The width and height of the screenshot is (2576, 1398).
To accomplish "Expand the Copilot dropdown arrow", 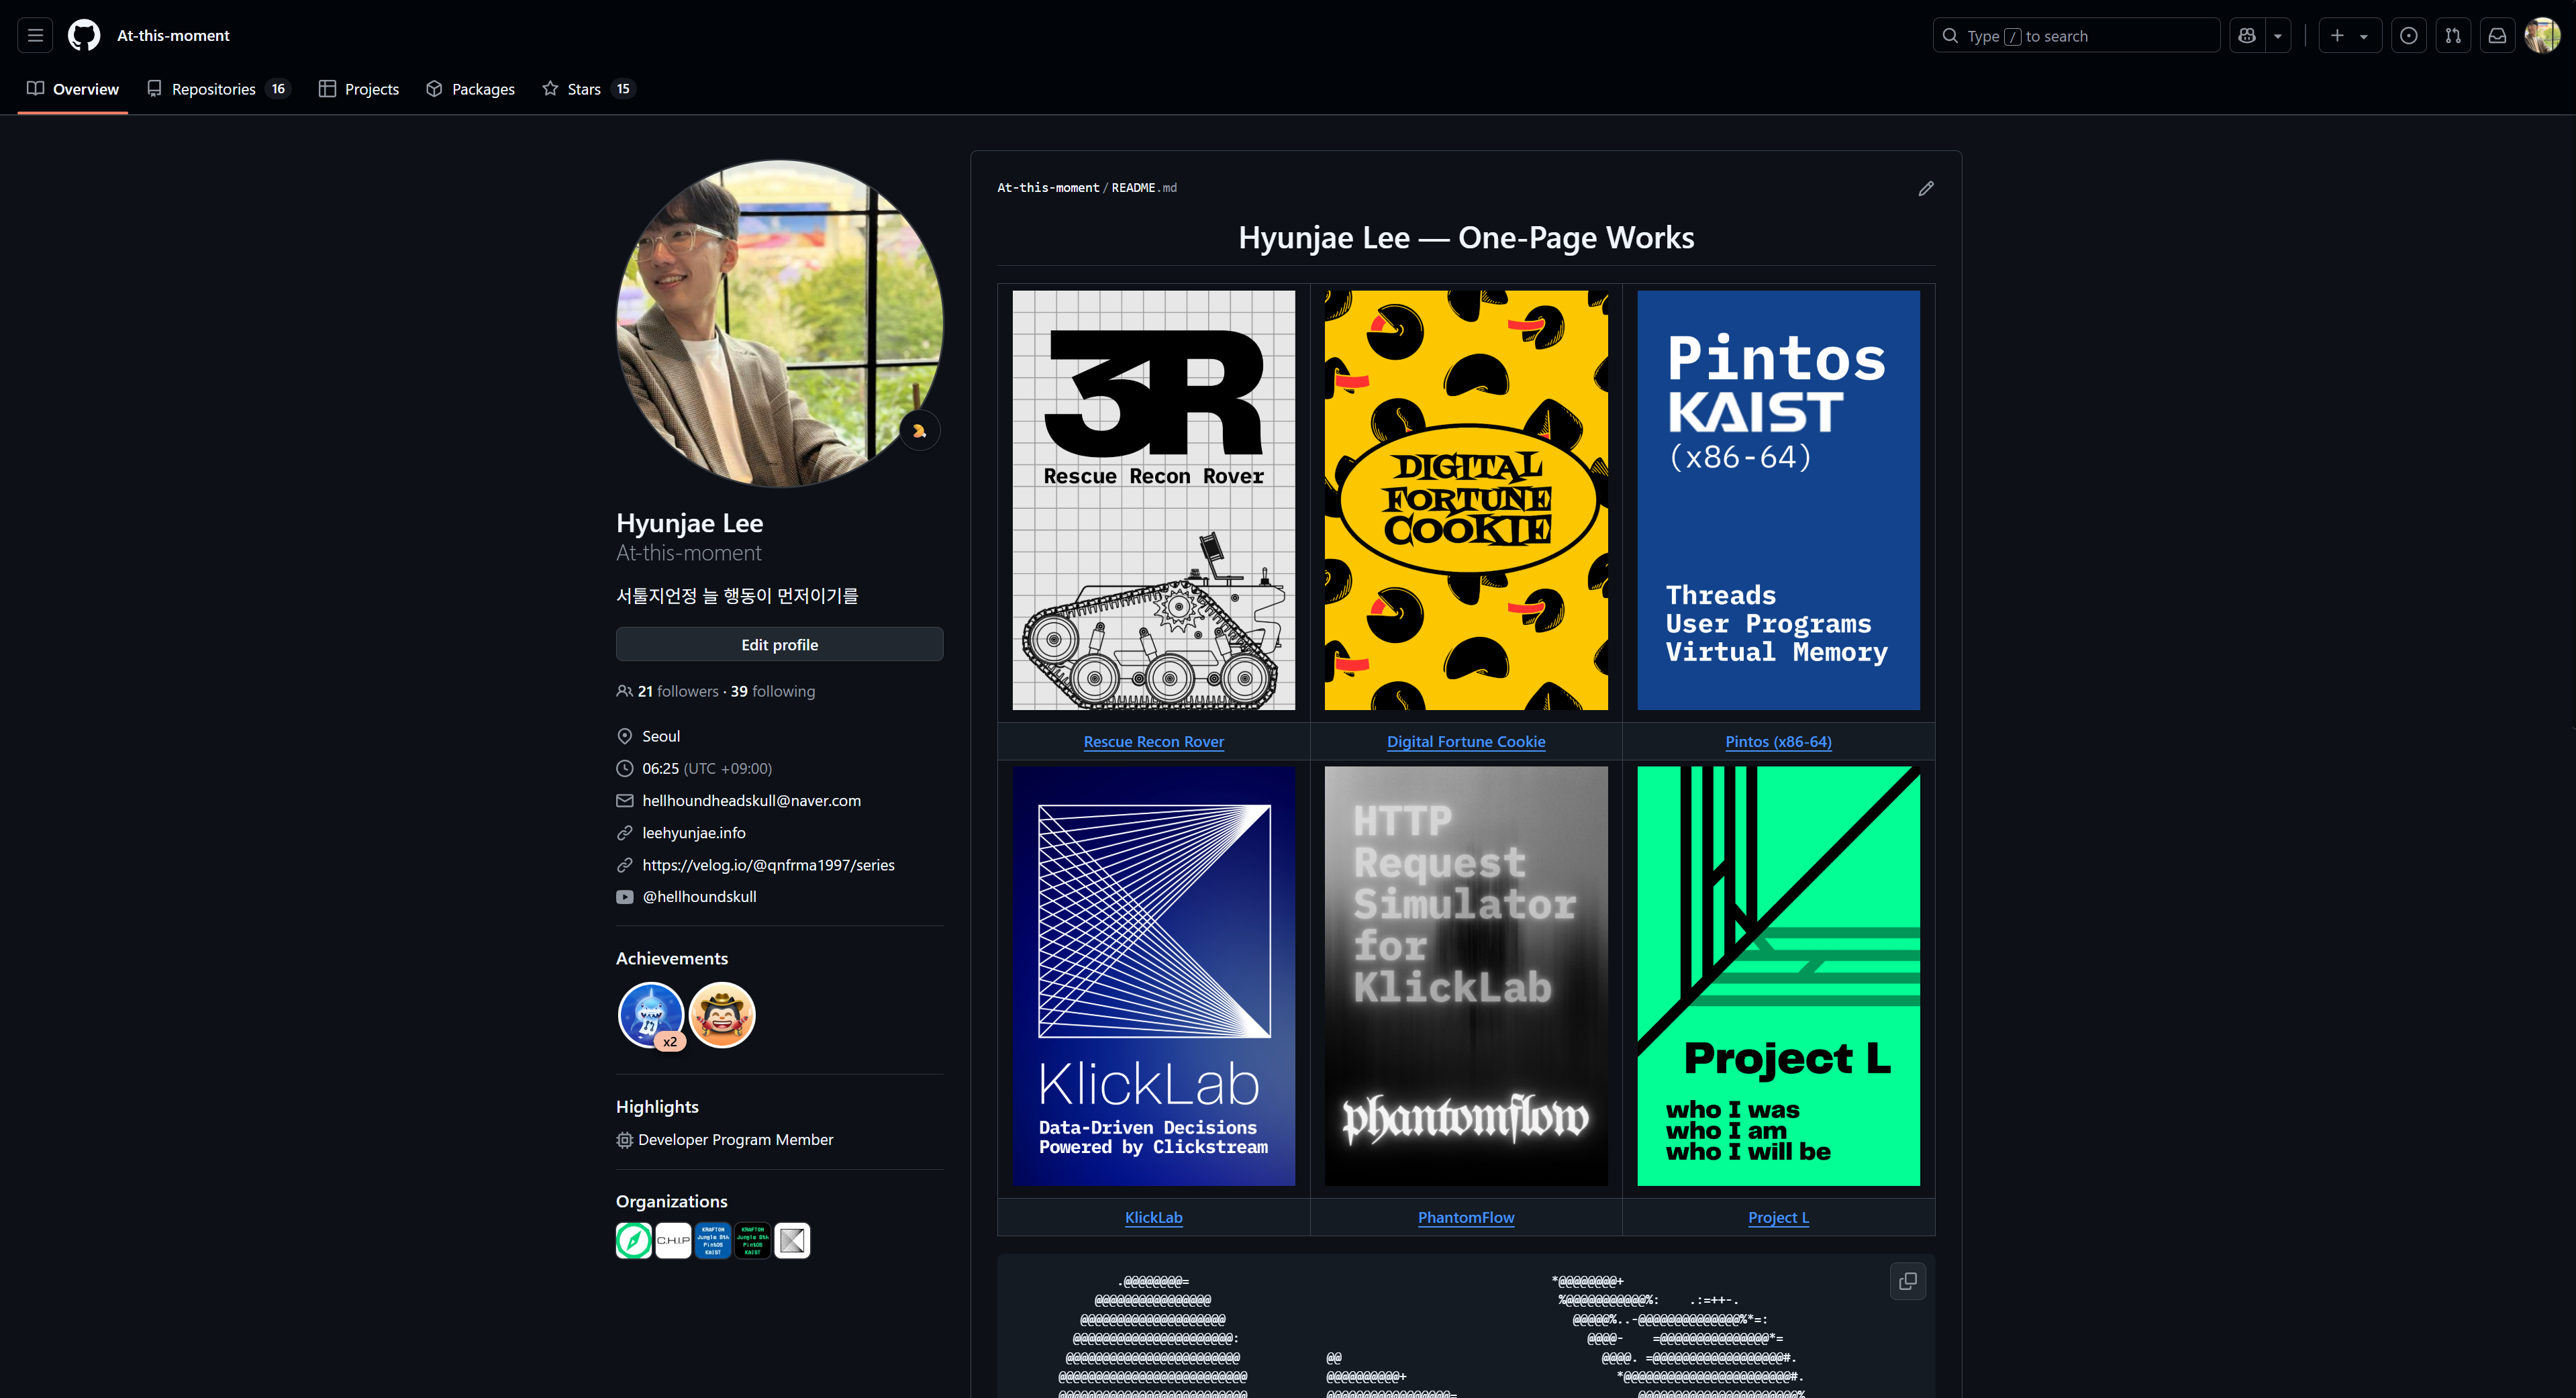I will point(2278,36).
